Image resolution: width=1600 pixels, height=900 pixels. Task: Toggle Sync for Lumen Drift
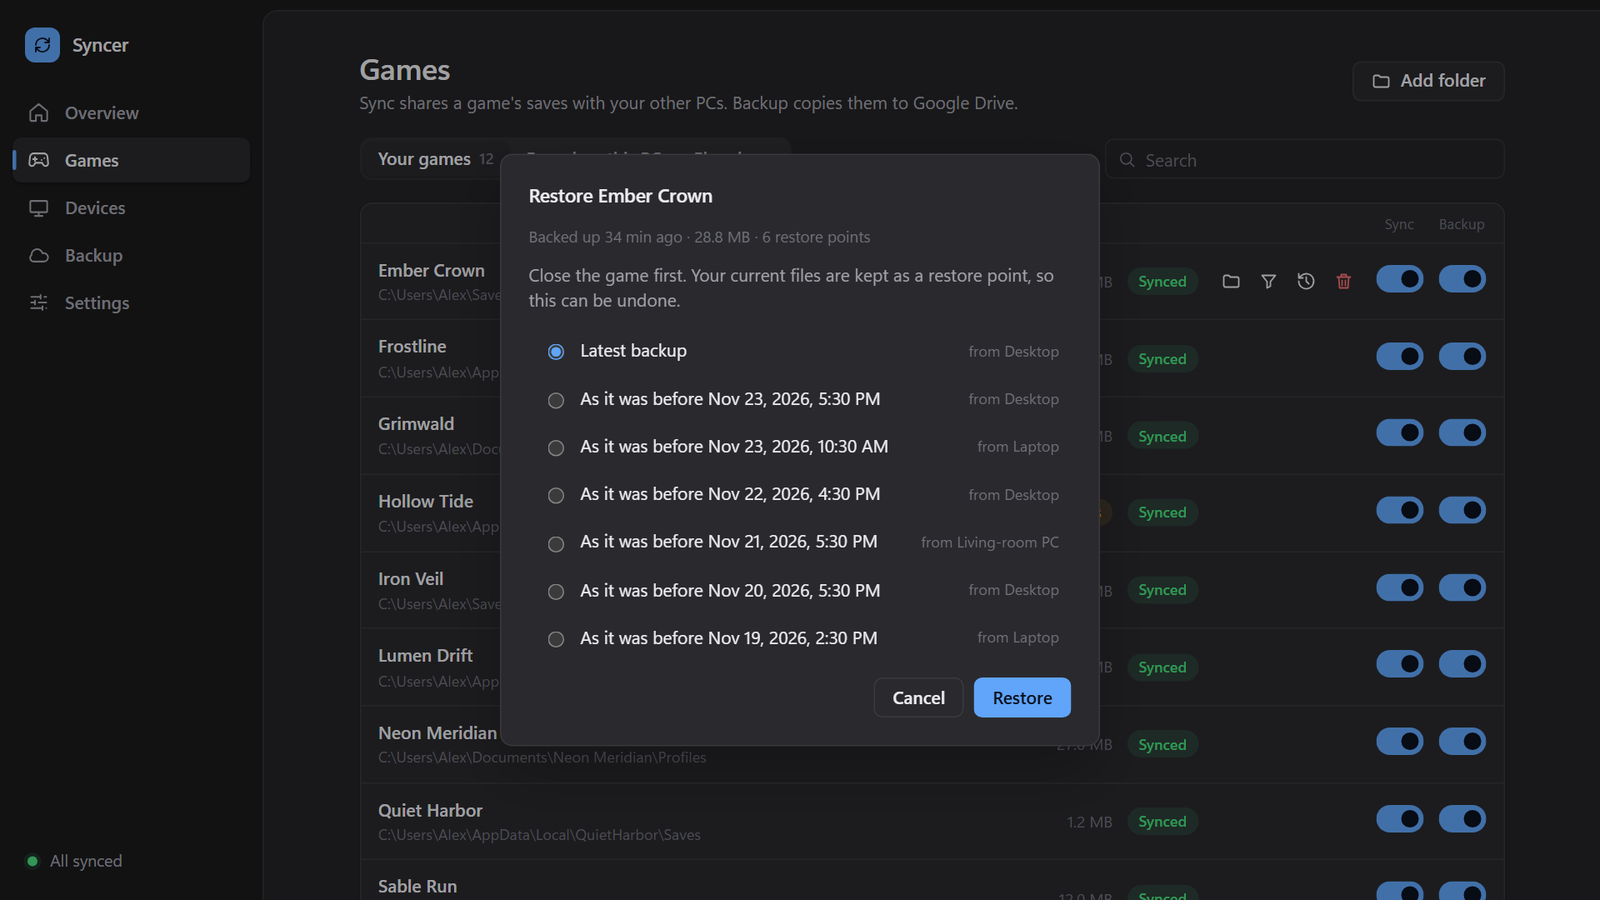click(x=1400, y=664)
